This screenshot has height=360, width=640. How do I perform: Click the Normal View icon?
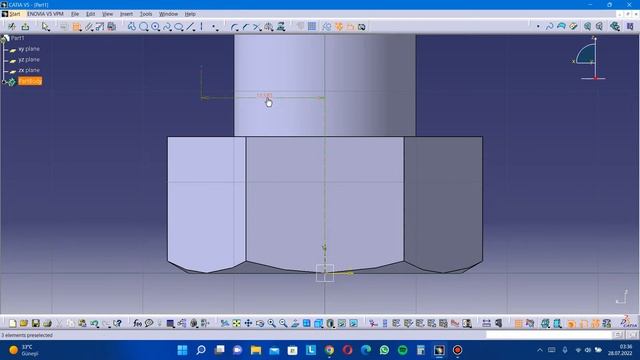295,323
